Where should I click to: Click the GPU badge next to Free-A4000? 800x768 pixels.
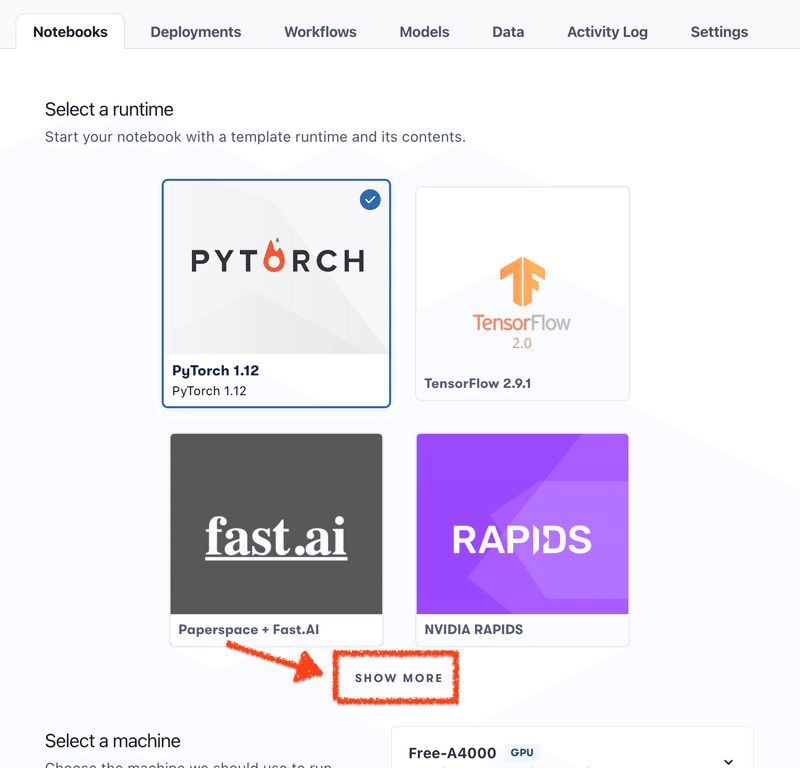pos(521,752)
